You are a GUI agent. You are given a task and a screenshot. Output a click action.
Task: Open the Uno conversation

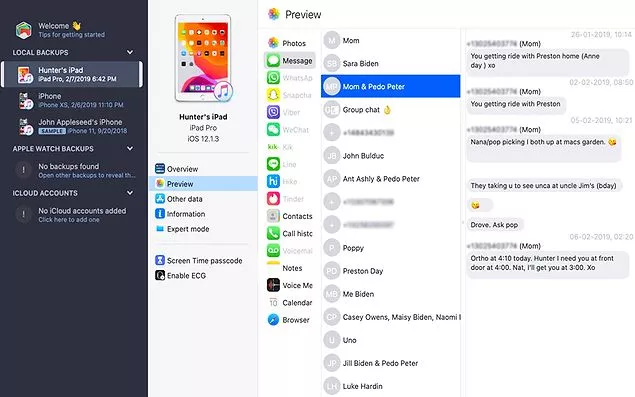pos(391,340)
